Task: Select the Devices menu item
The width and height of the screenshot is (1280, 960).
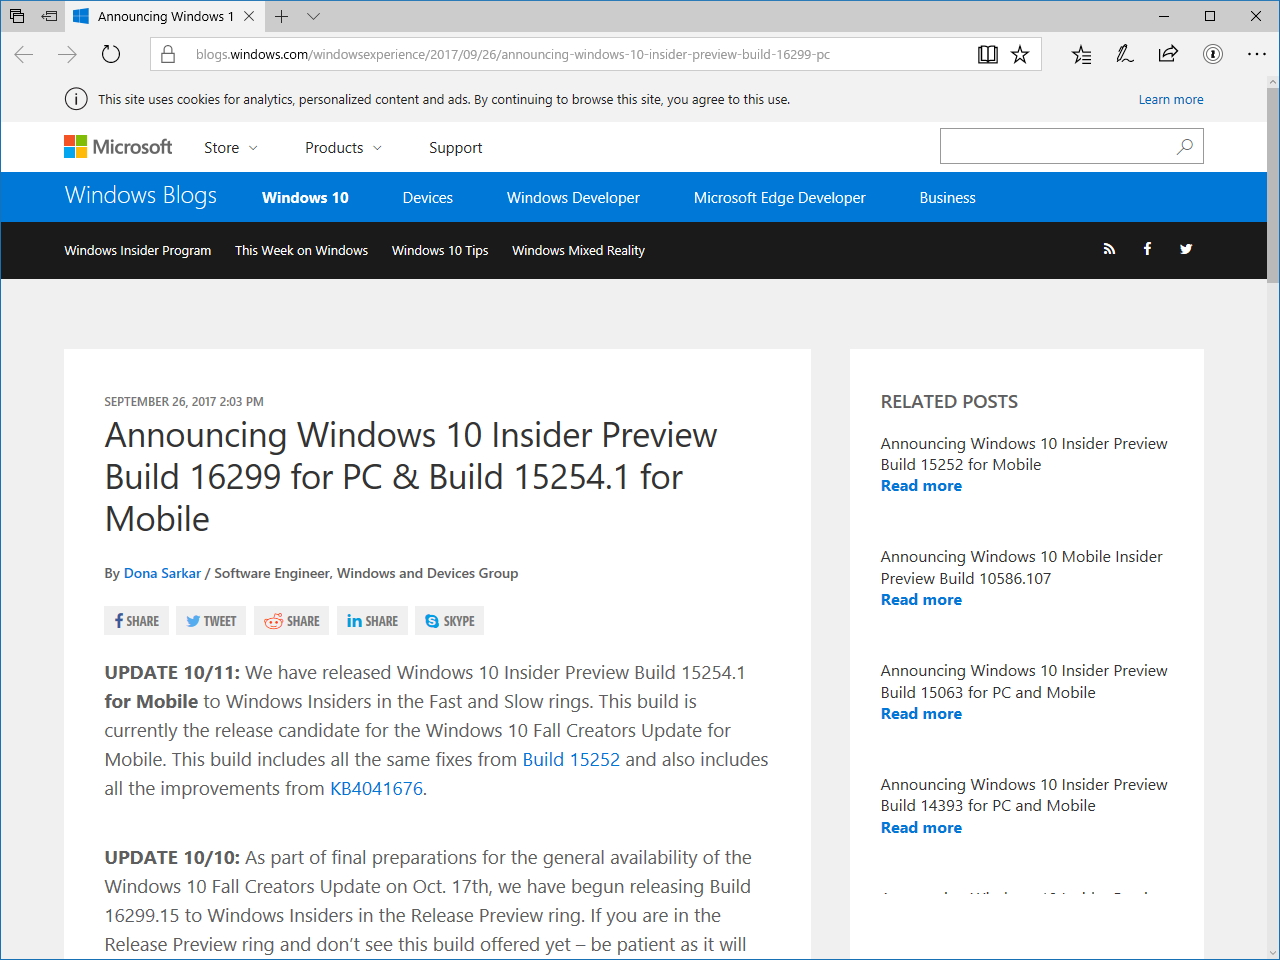Action: (x=427, y=197)
